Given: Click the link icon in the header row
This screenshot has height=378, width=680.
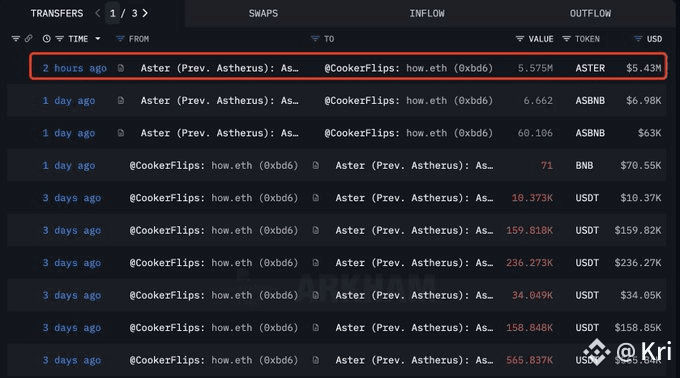Looking at the screenshot, I should [x=29, y=39].
